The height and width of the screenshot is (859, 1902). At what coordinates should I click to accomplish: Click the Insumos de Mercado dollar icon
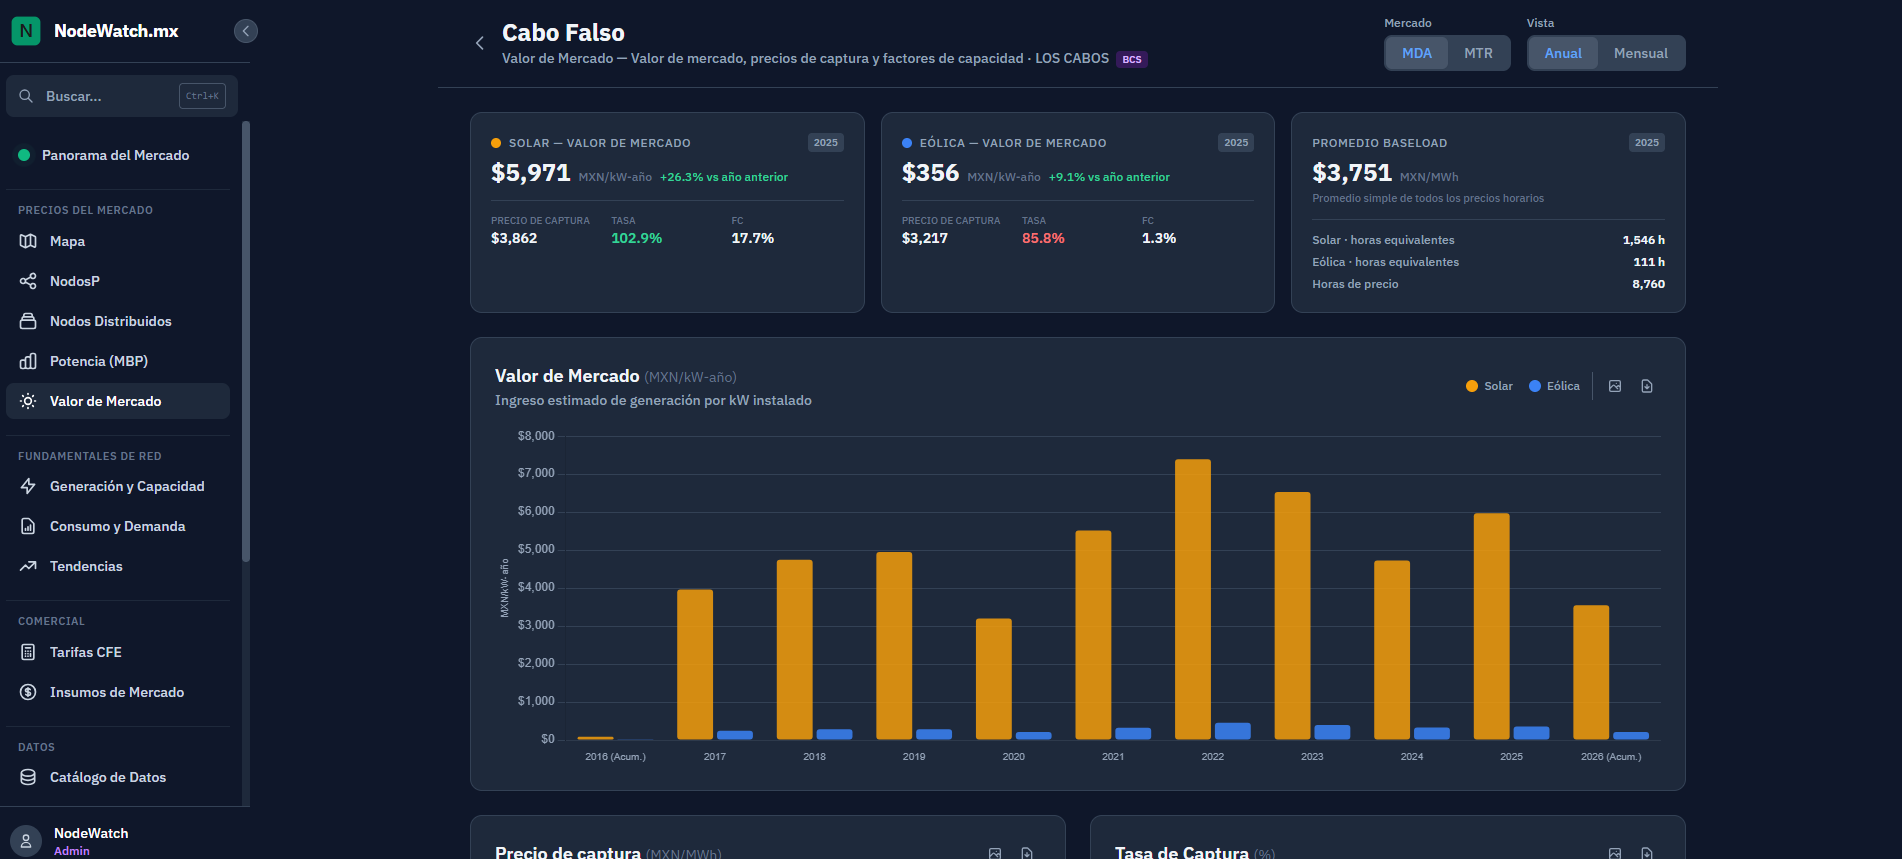28,692
